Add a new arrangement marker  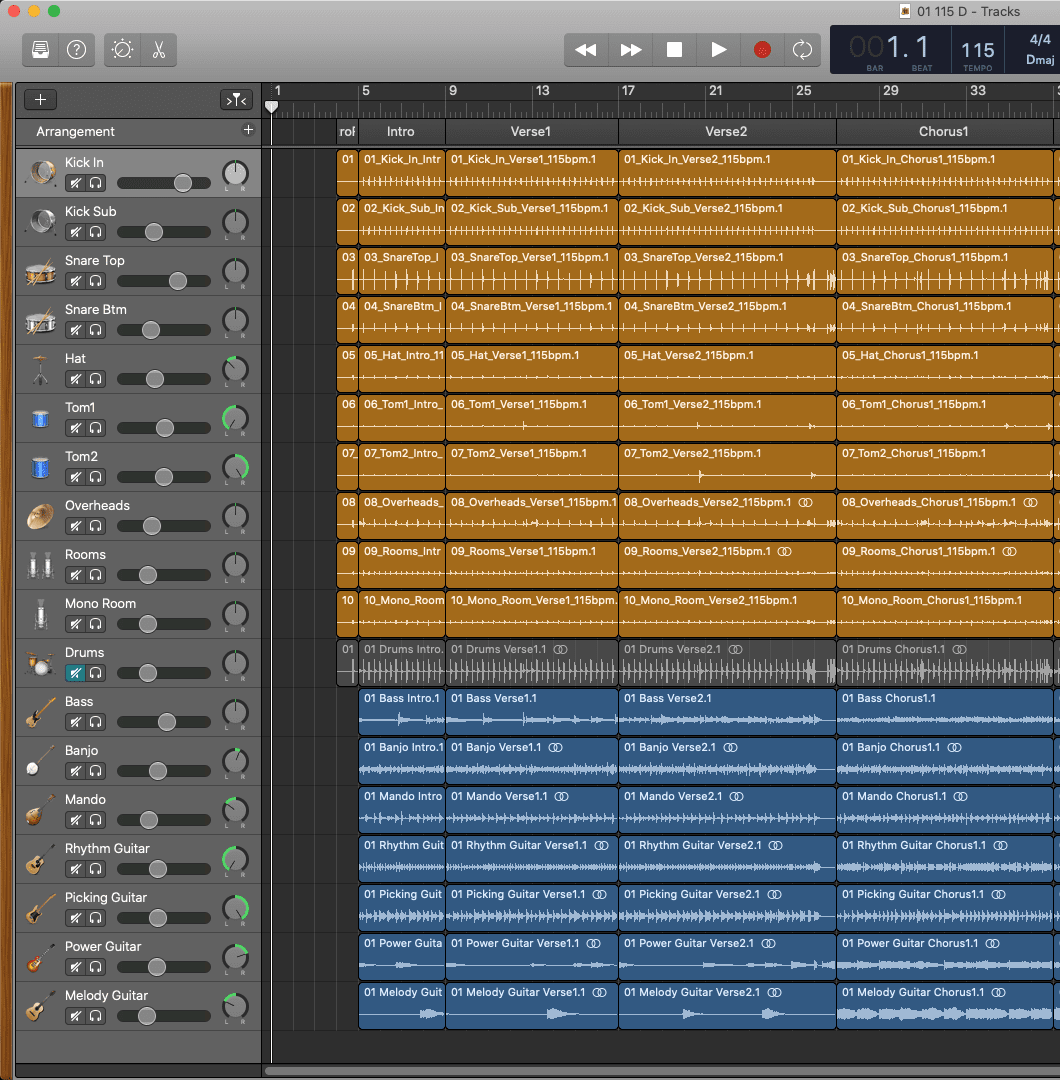(x=248, y=130)
